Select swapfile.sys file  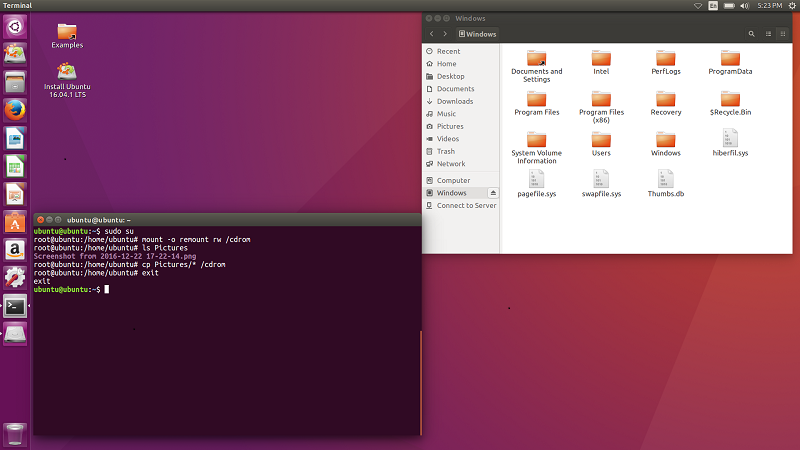pyautogui.click(x=601, y=184)
